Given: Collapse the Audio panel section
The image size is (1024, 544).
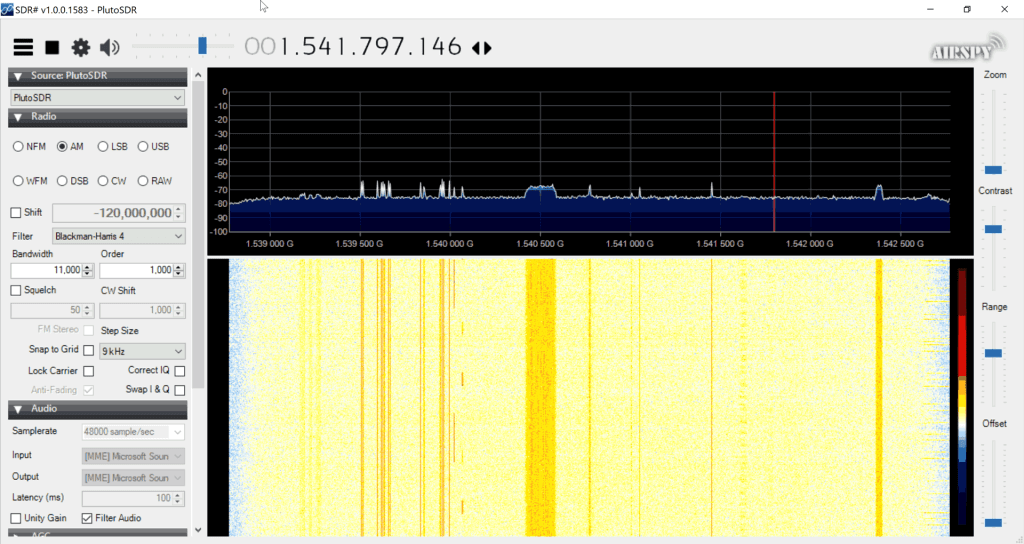Looking at the screenshot, I should point(18,409).
